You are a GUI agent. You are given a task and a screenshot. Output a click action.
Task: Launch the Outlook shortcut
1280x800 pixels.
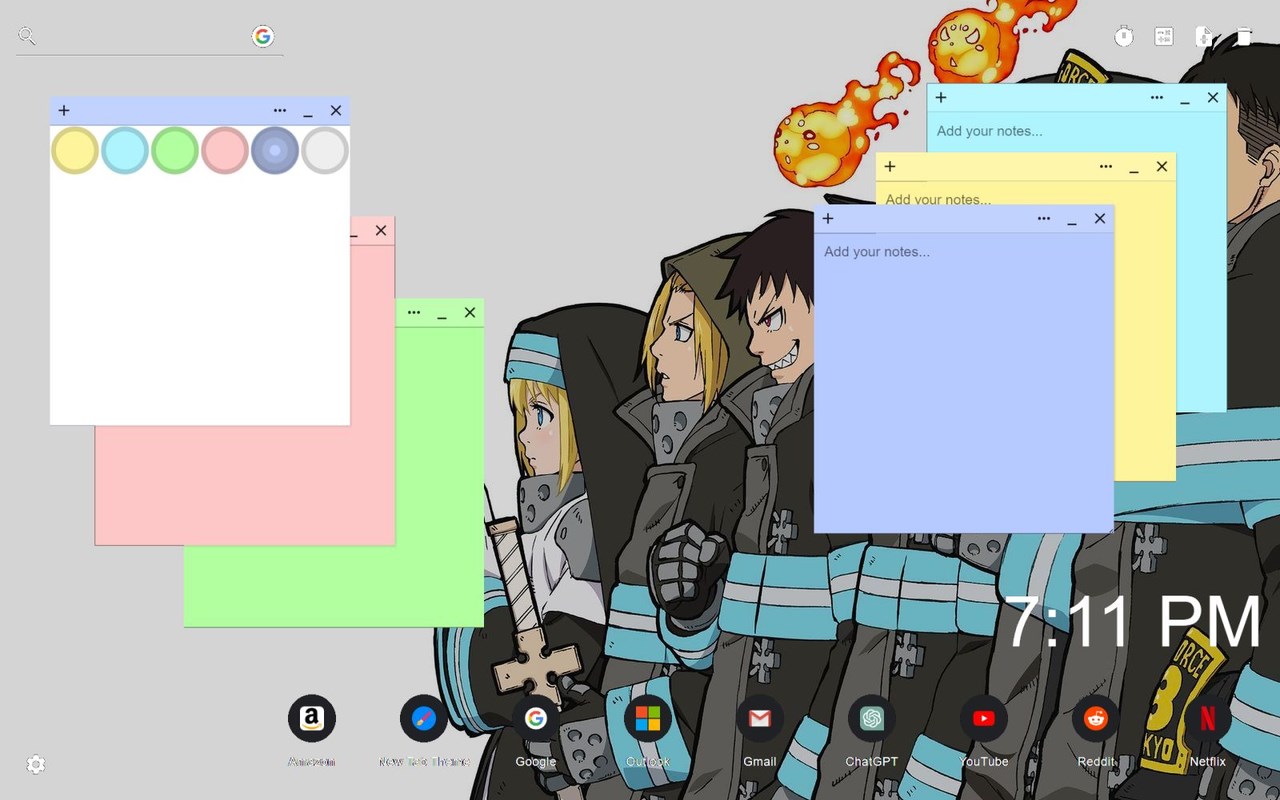click(x=648, y=718)
